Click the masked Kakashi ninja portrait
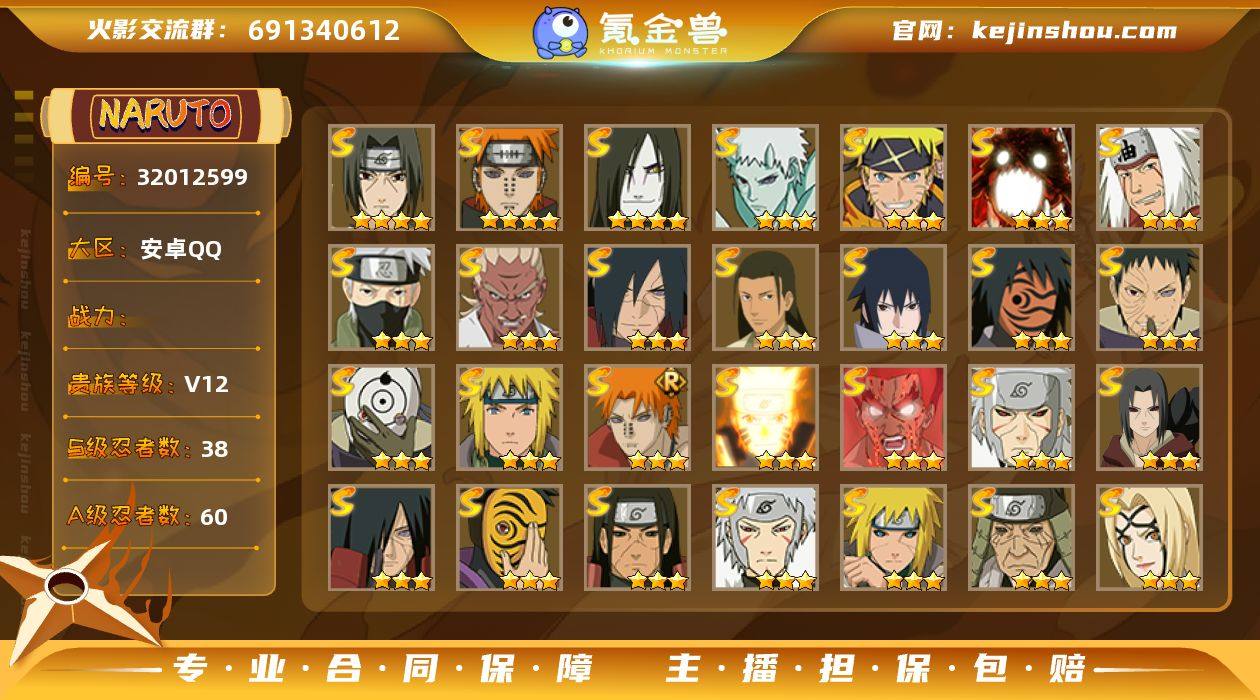Screen dimensions: 1260x700 click(381, 297)
